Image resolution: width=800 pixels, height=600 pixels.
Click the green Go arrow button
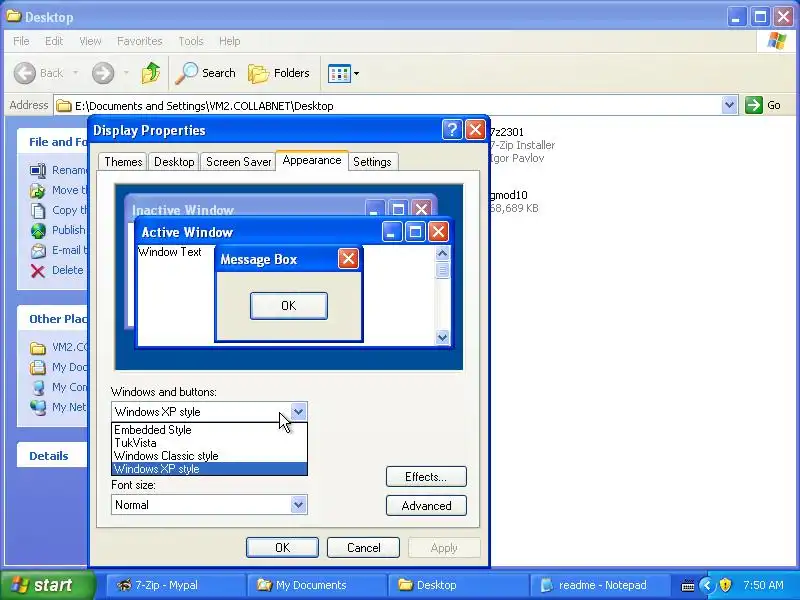click(754, 105)
